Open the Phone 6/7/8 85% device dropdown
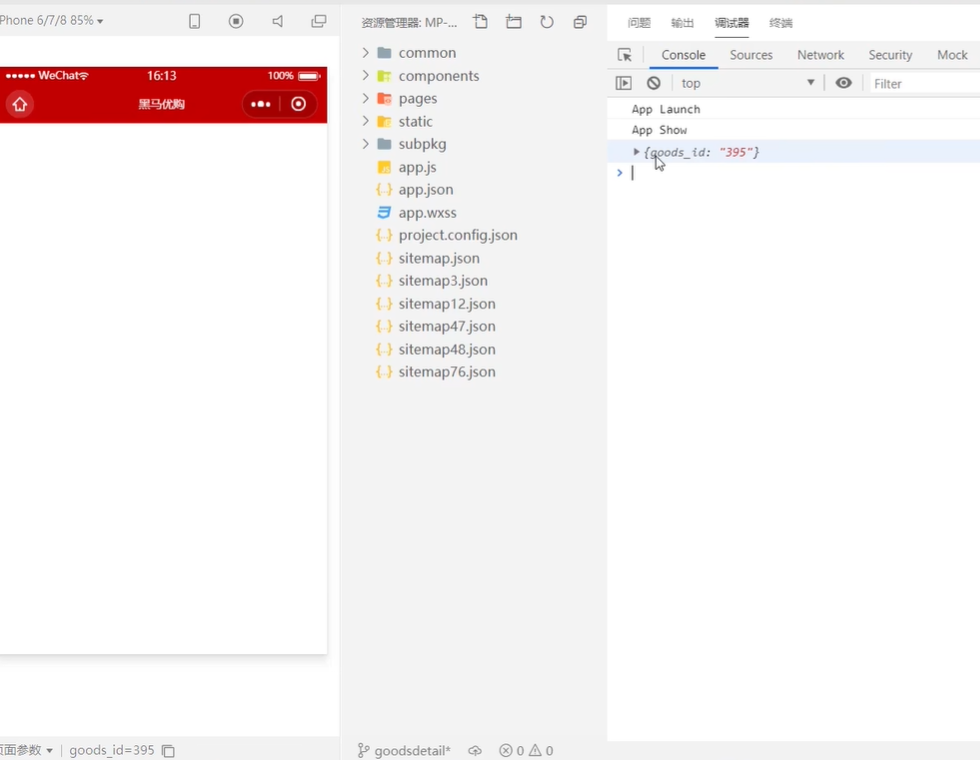This screenshot has height=760, width=980. click(52, 20)
